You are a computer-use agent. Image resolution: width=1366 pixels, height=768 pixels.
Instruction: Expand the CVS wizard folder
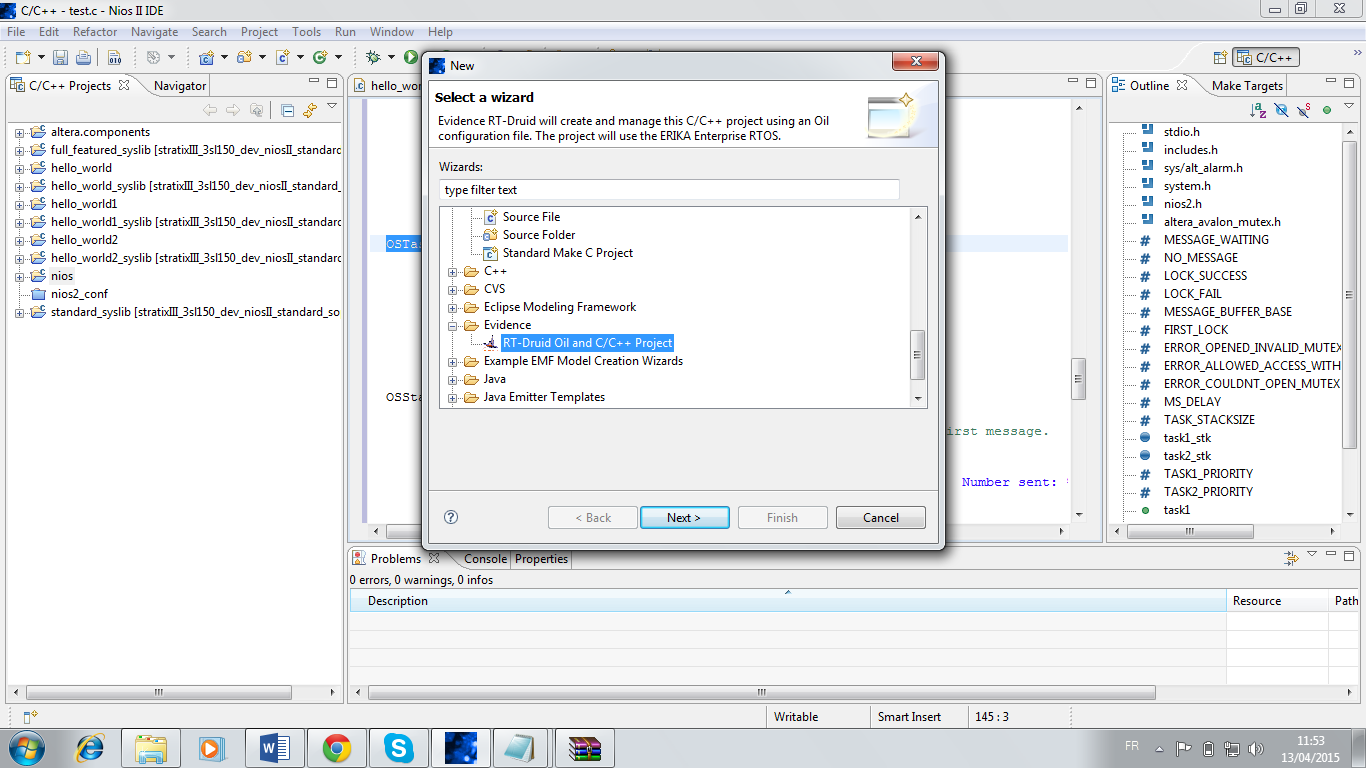click(x=453, y=289)
